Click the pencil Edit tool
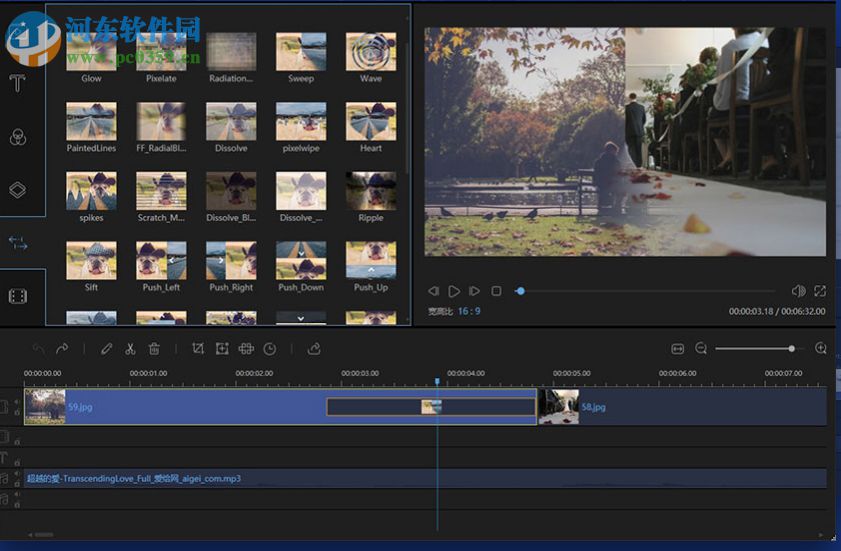The width and height of the screenshot is (841, 551). coord(106,348)
